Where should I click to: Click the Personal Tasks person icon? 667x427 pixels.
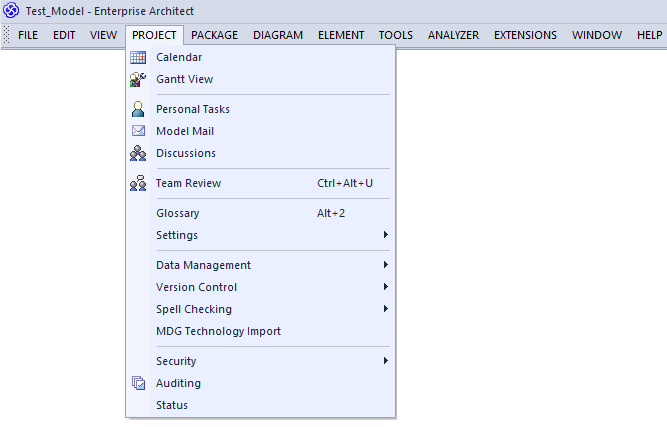tap(138, 109)
